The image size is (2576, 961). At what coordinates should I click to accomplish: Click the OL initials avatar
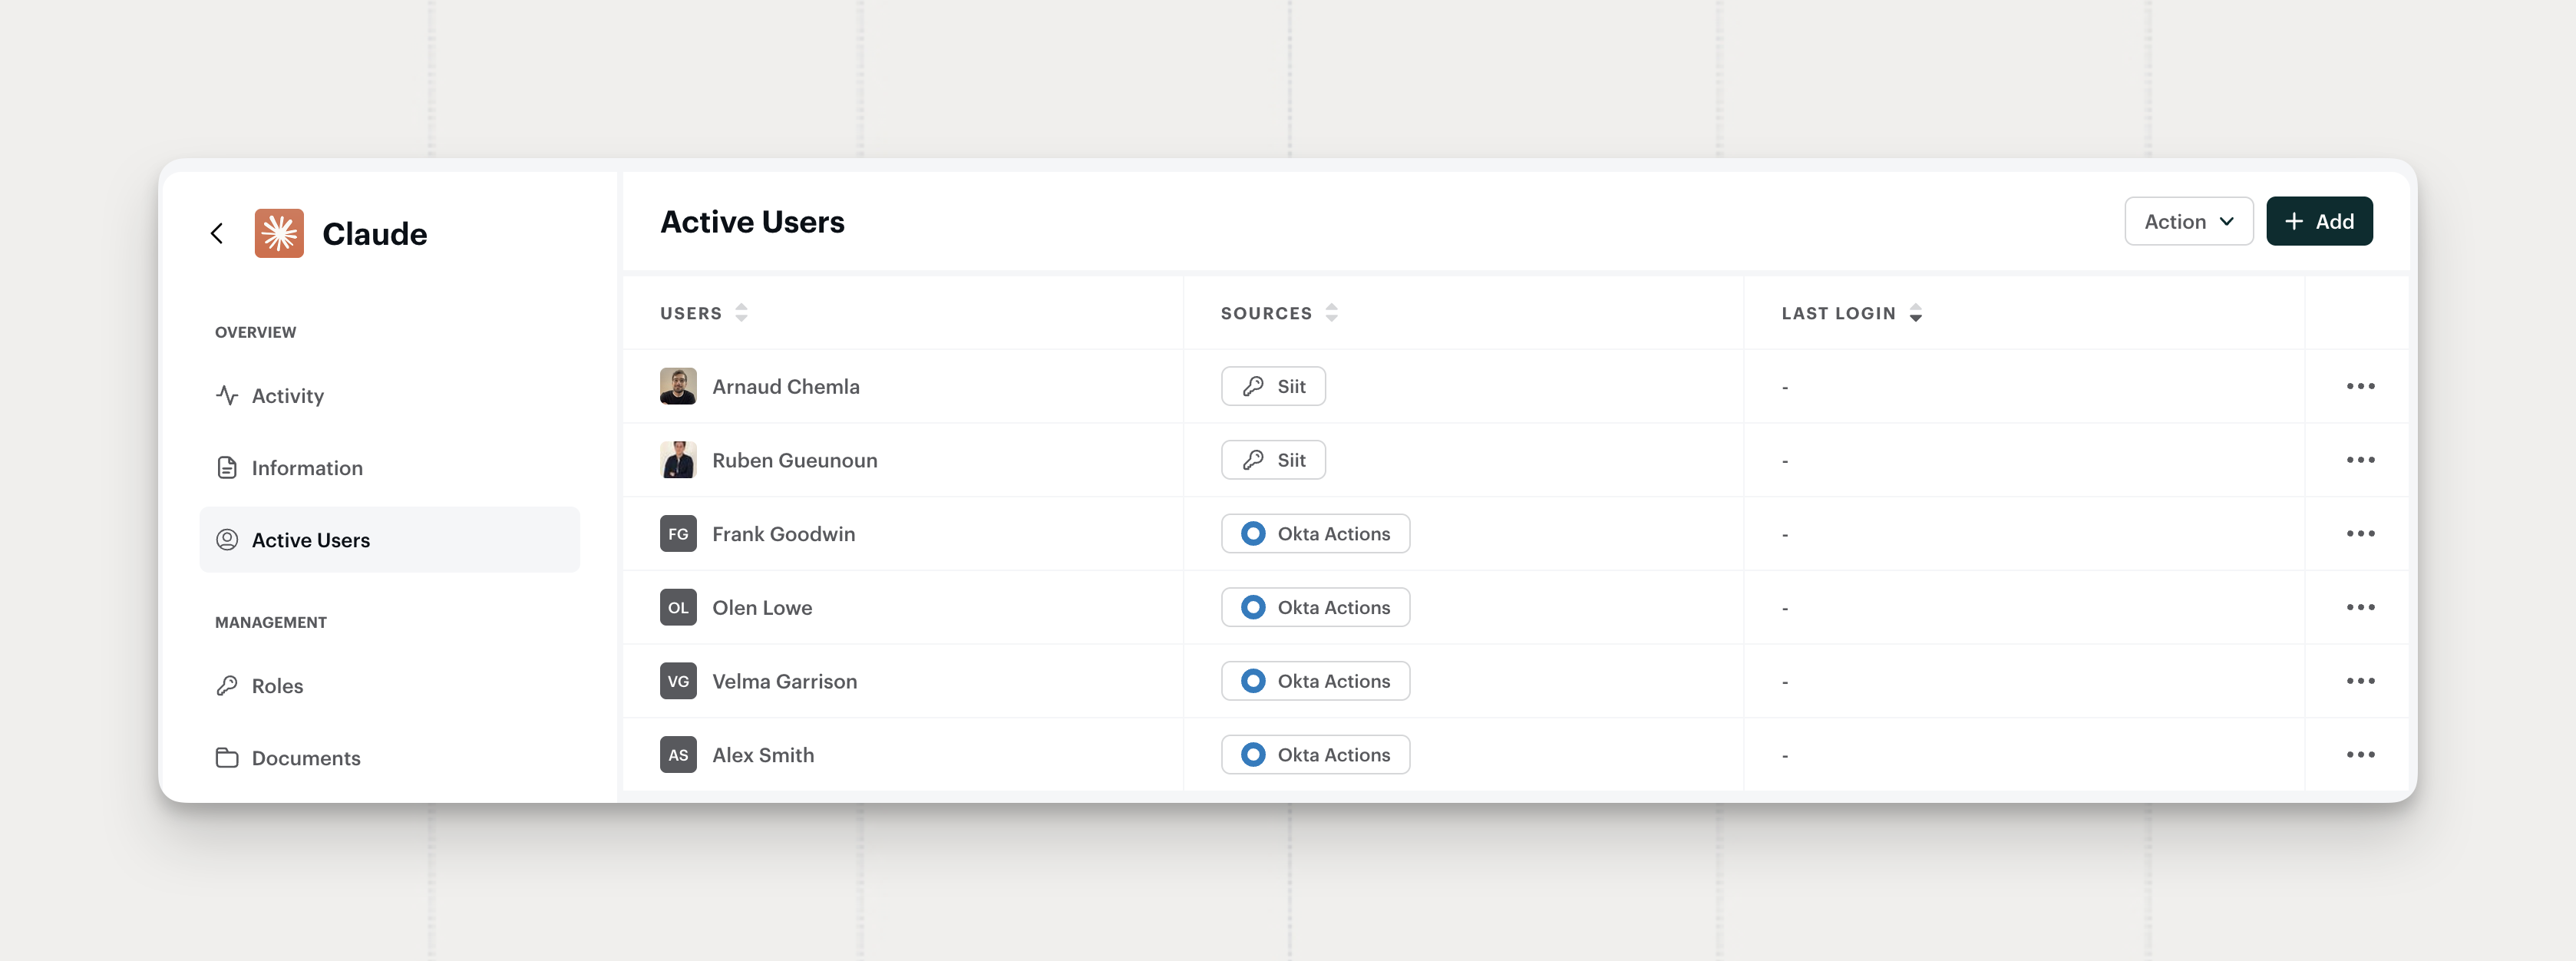[678, 607]
